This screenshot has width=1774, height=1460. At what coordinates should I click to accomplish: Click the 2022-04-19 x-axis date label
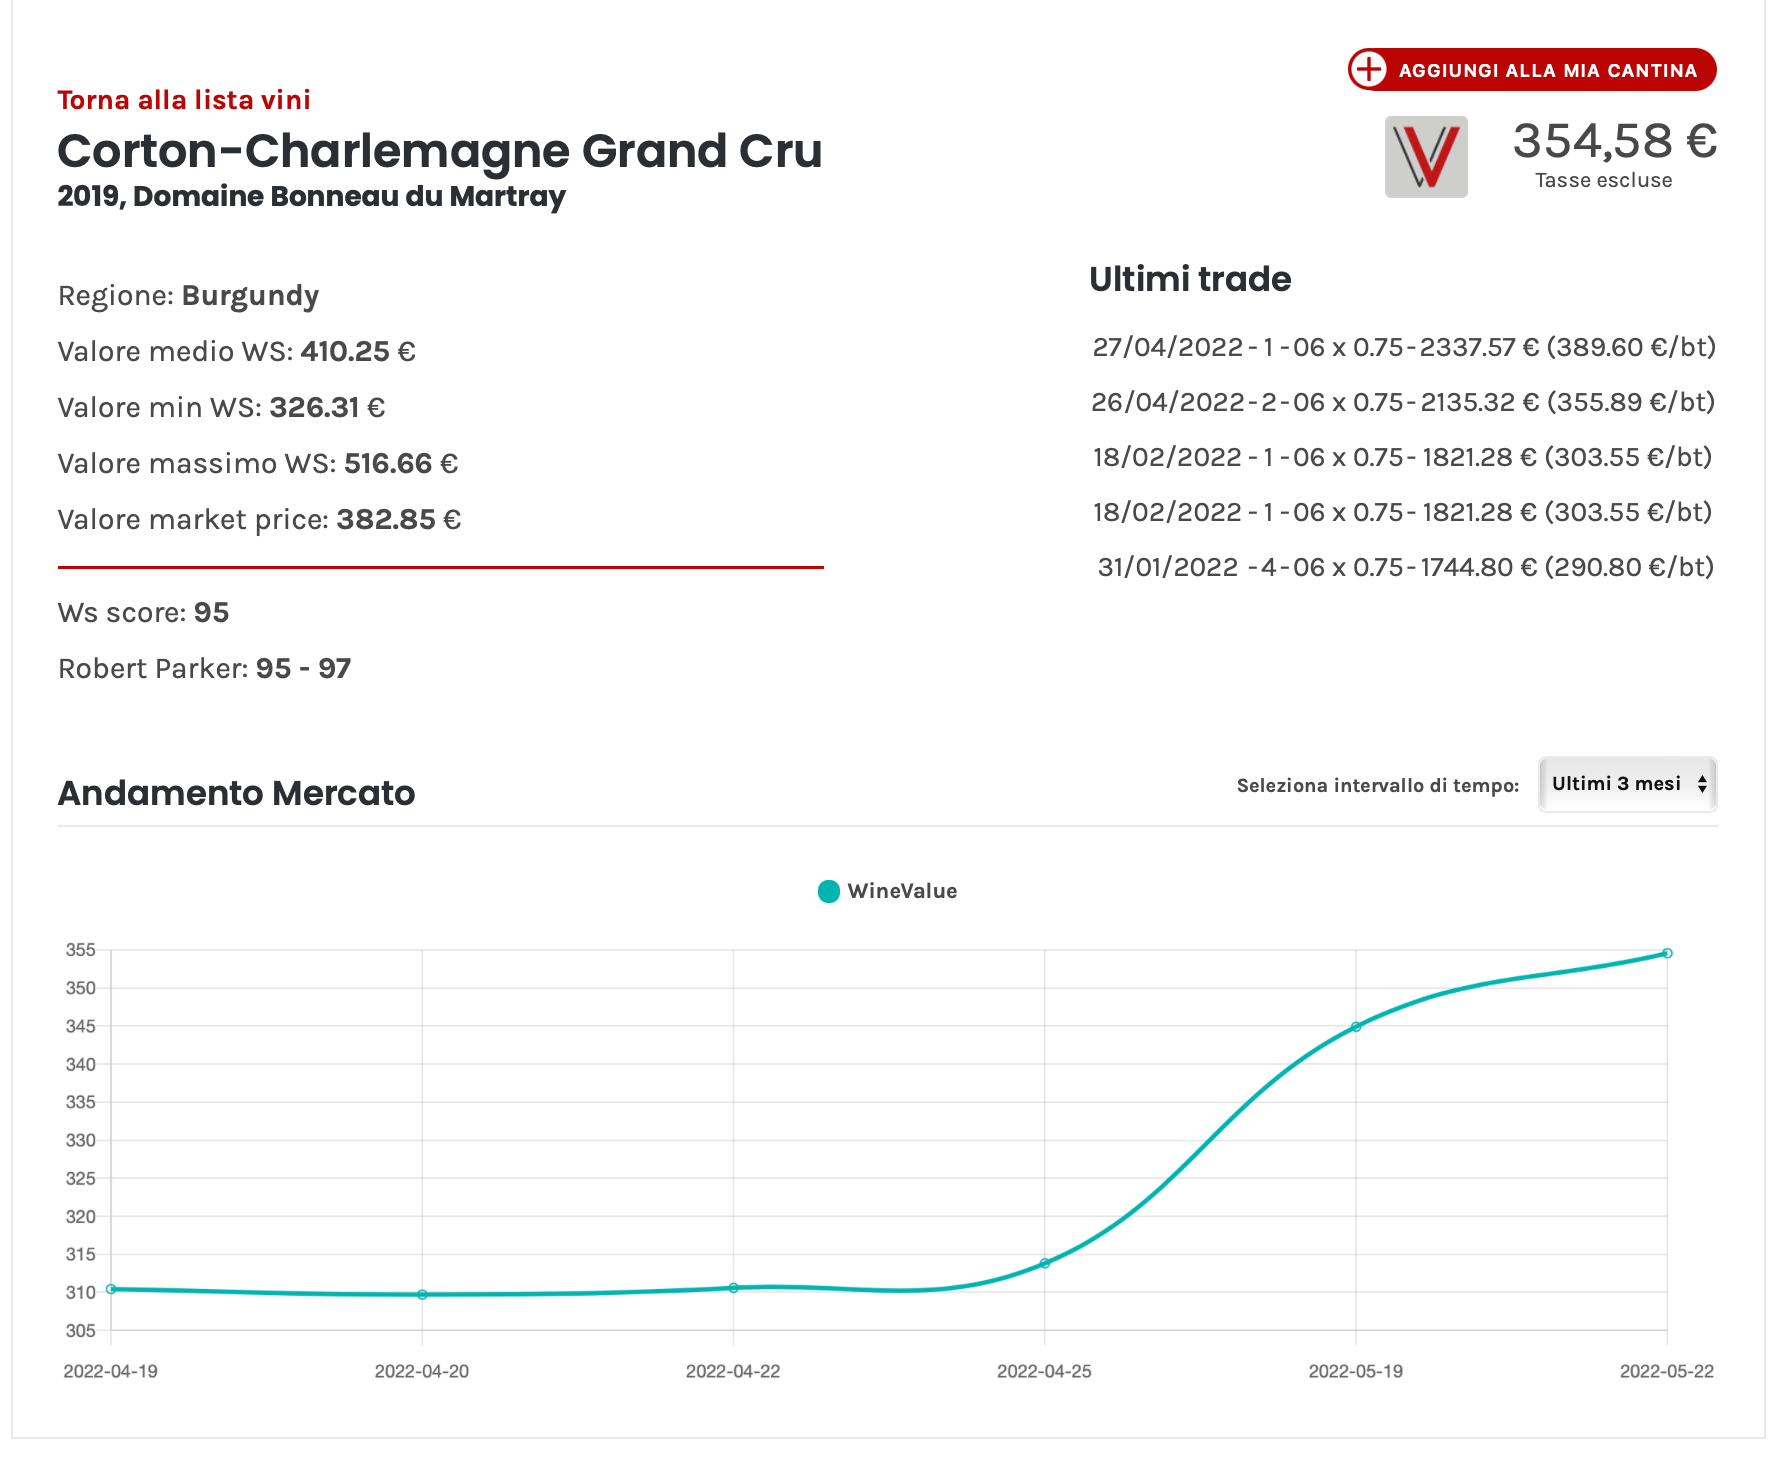point(111,1371)
